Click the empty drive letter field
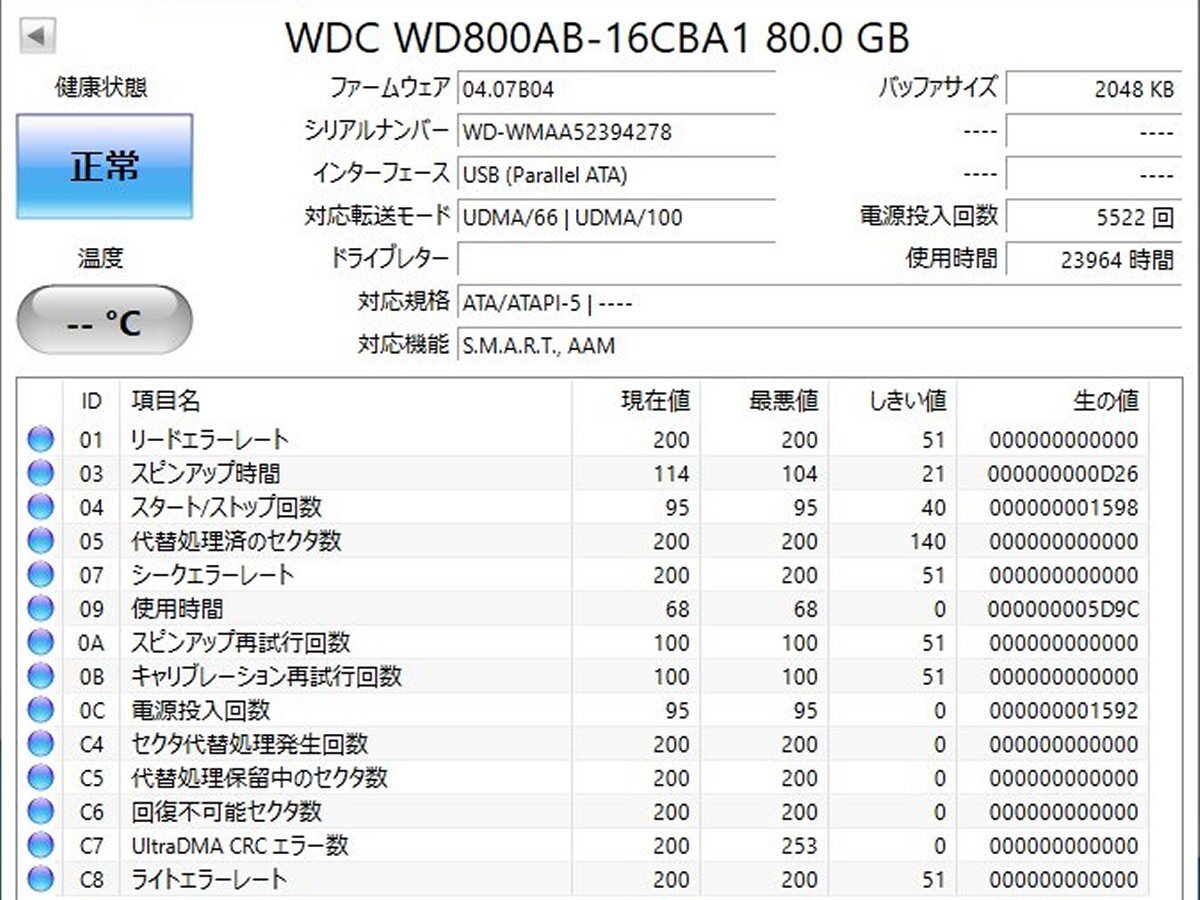The height and width of the screenshot is (900, 1200). (616, 259)
